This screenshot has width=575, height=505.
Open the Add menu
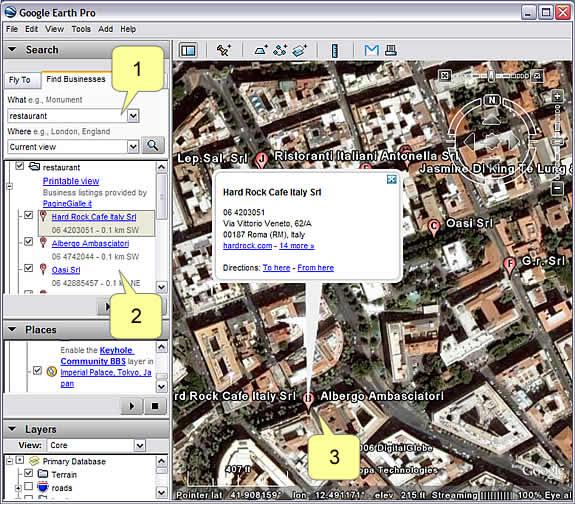[105, 29]
